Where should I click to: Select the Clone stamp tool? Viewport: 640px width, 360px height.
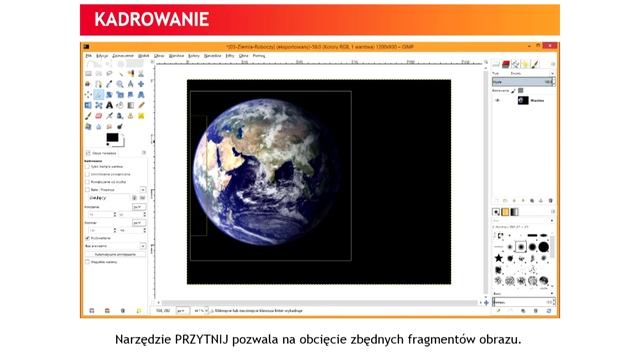click(131, 116)
